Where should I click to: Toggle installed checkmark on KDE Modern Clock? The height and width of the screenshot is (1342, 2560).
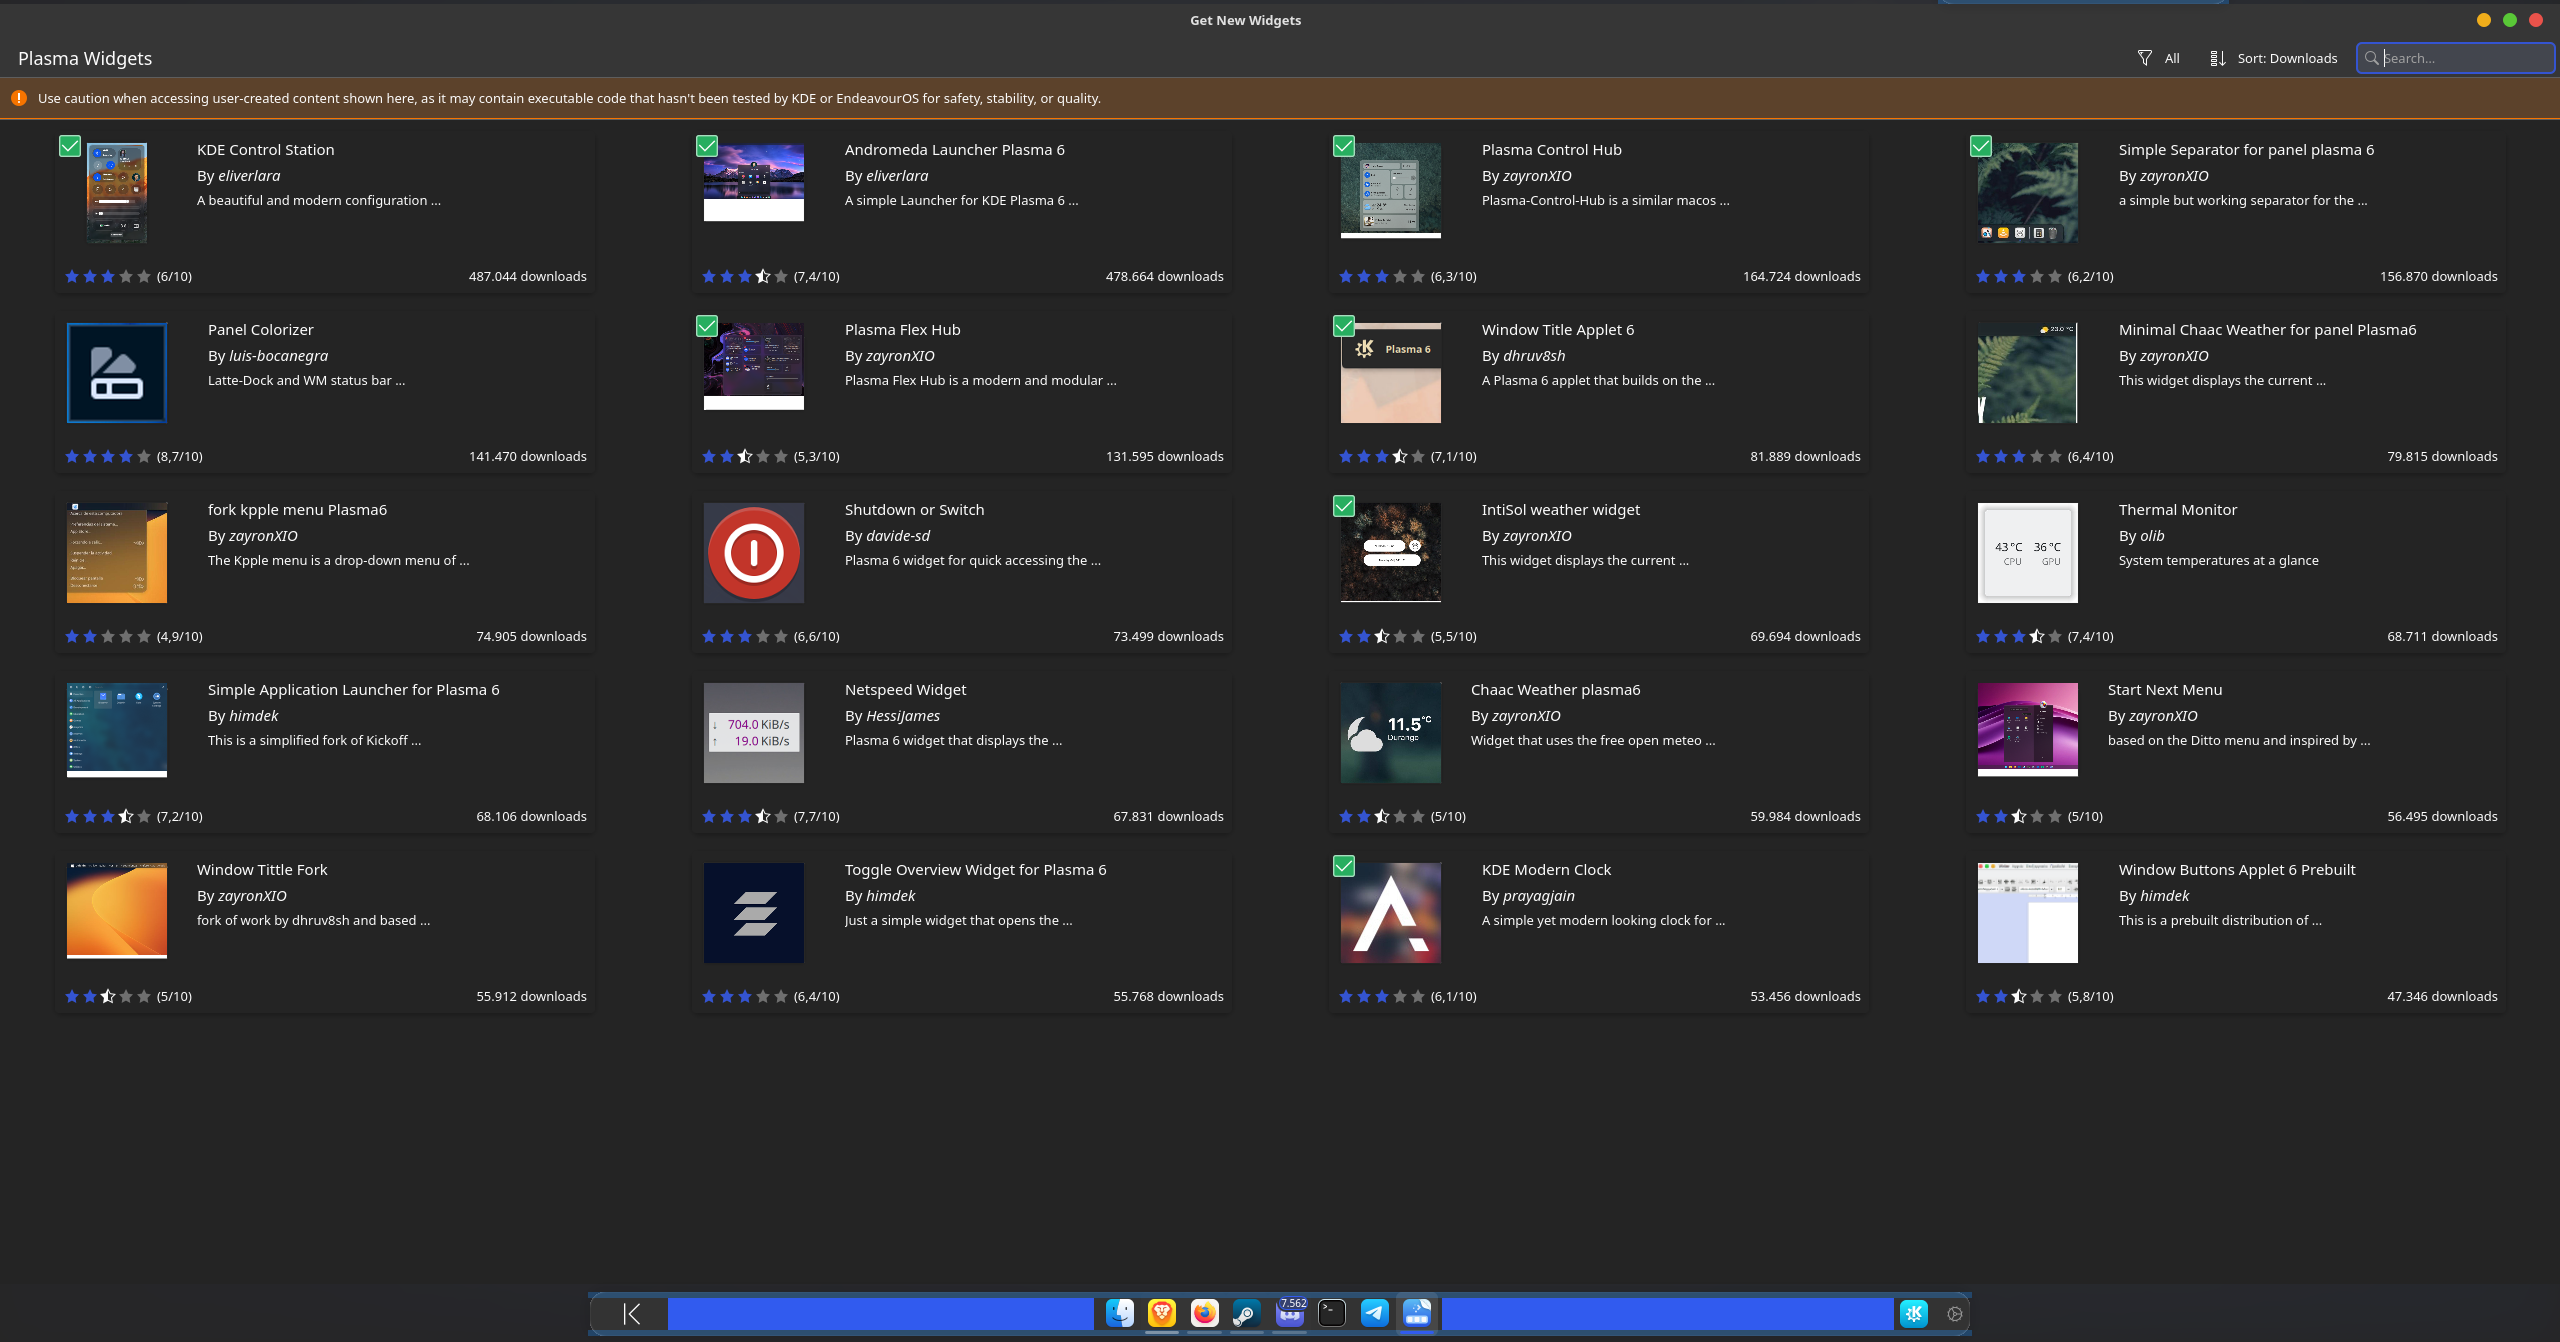1344,866
